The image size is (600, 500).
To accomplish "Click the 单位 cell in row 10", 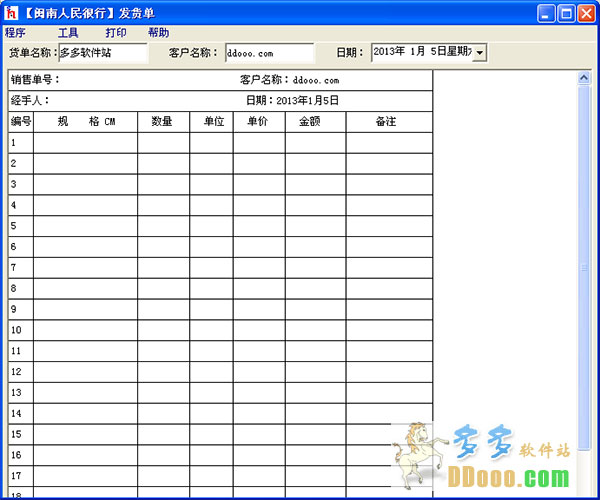I will pyautogui.click(x=212, y=331).
